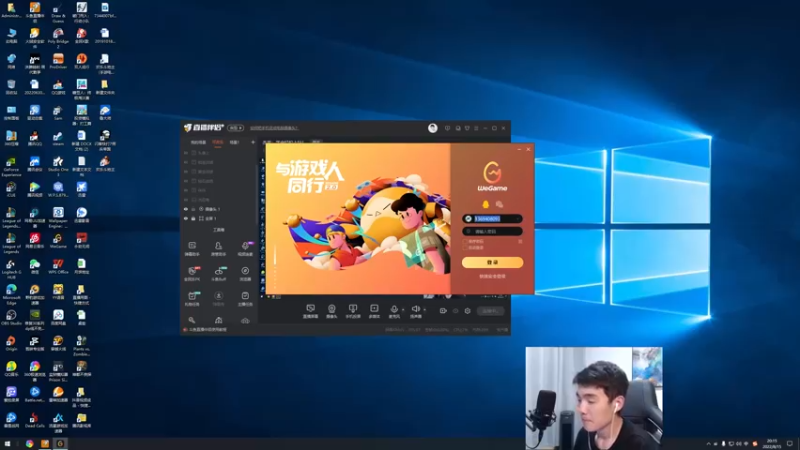
Task: Click the WeGame logo in login panel
Action: click(492, 176)
